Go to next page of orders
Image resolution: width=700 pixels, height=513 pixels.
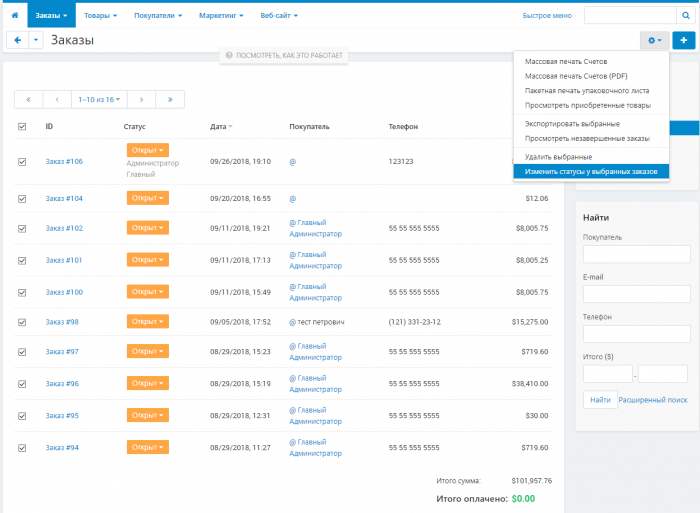tap(142, 100)
